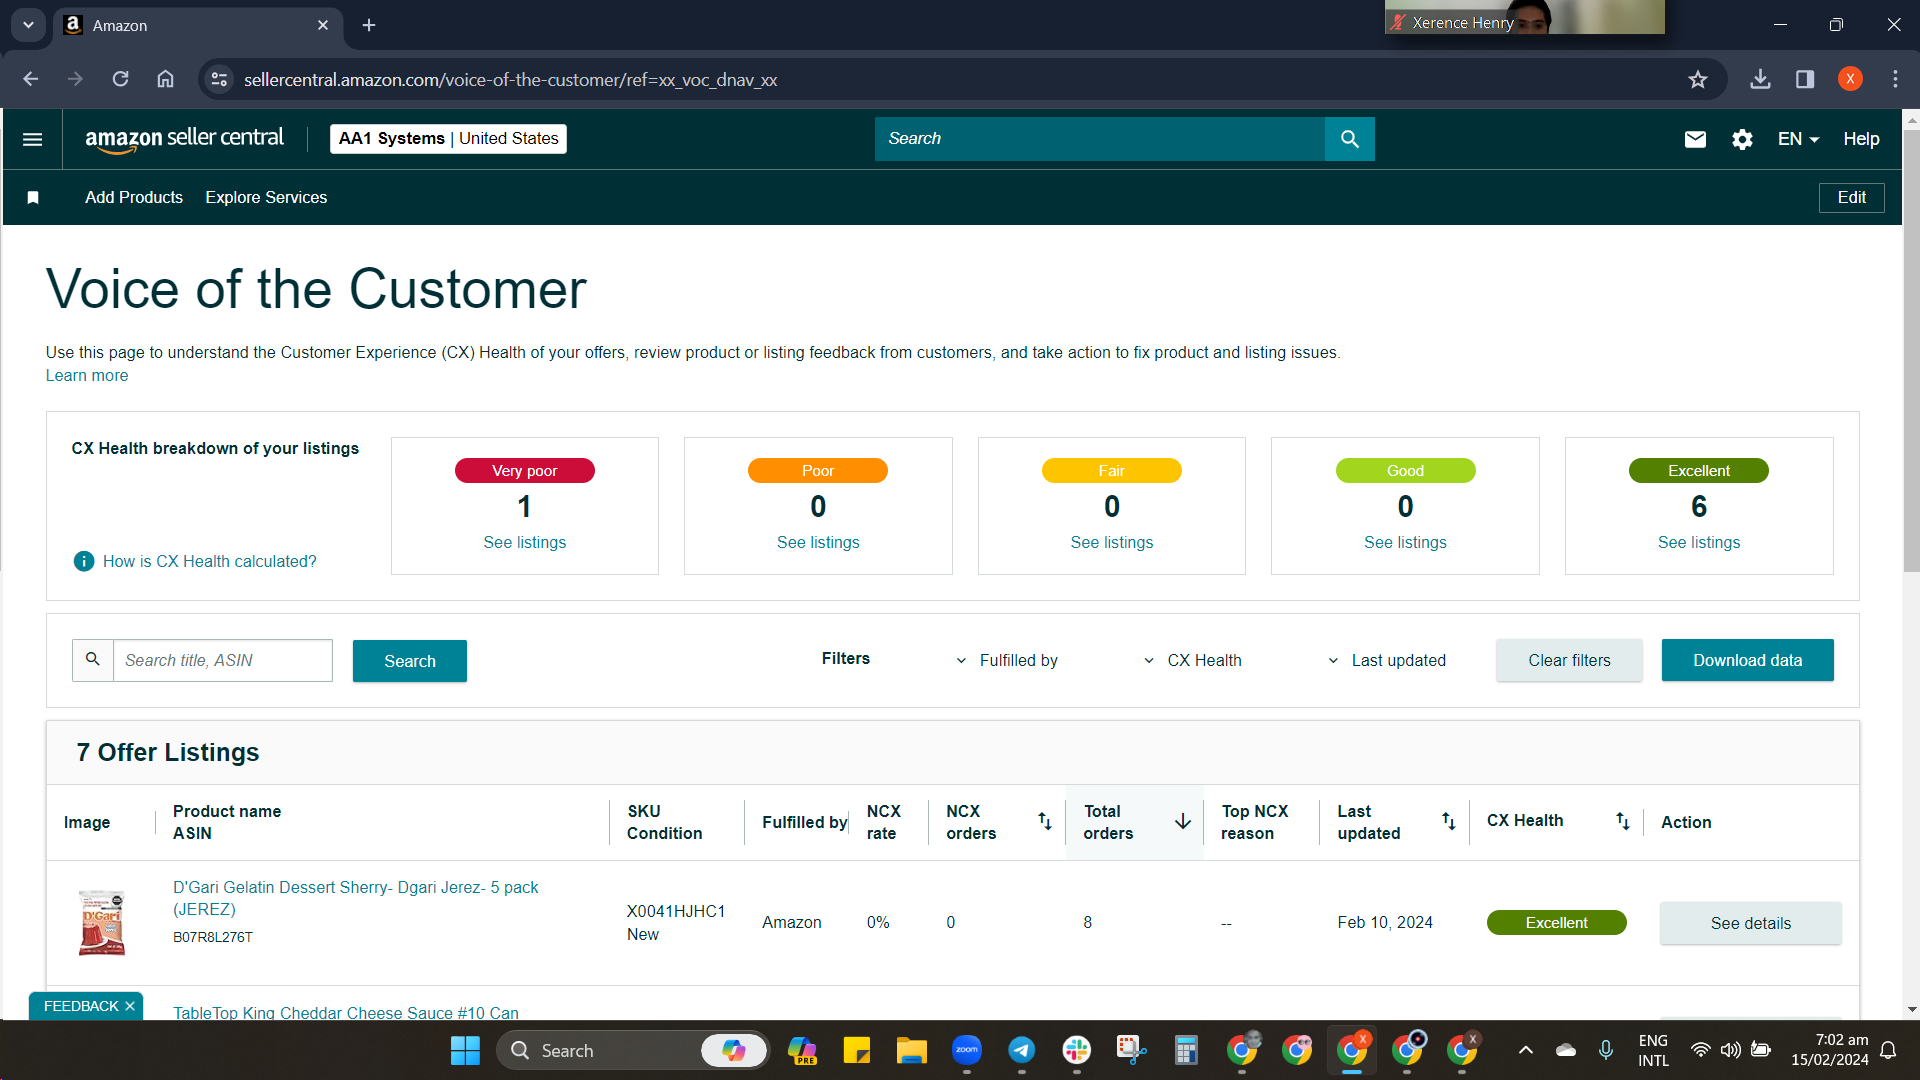Screen dimensions: 1920x1080
Task: Sort by Total orders down arrow
Action: coord(1183,821)
